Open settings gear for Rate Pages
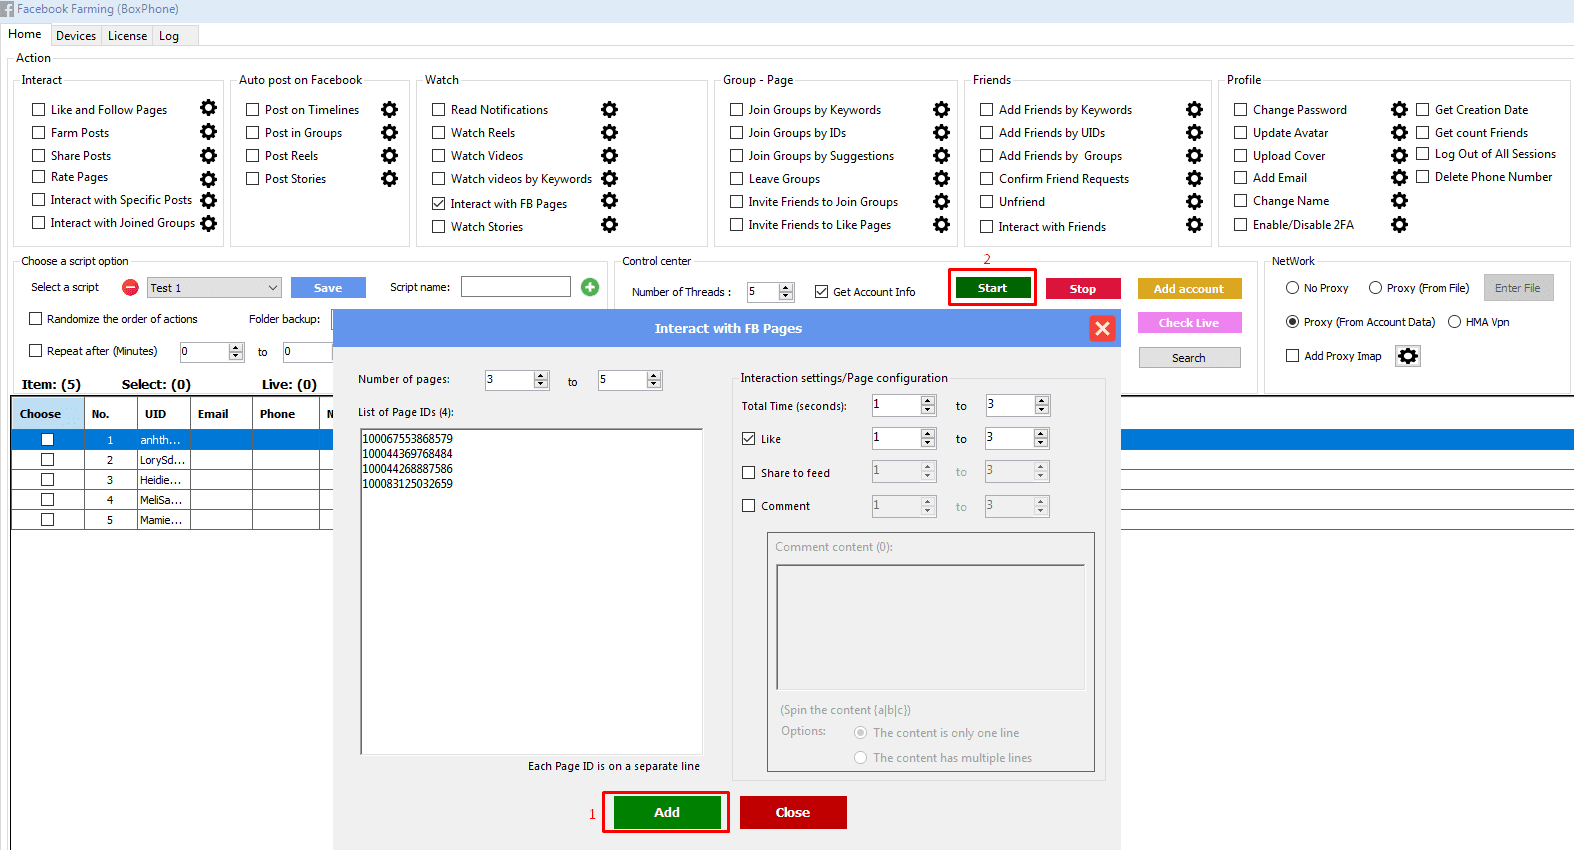1574x850 pixels. click(x=208, y=179)
